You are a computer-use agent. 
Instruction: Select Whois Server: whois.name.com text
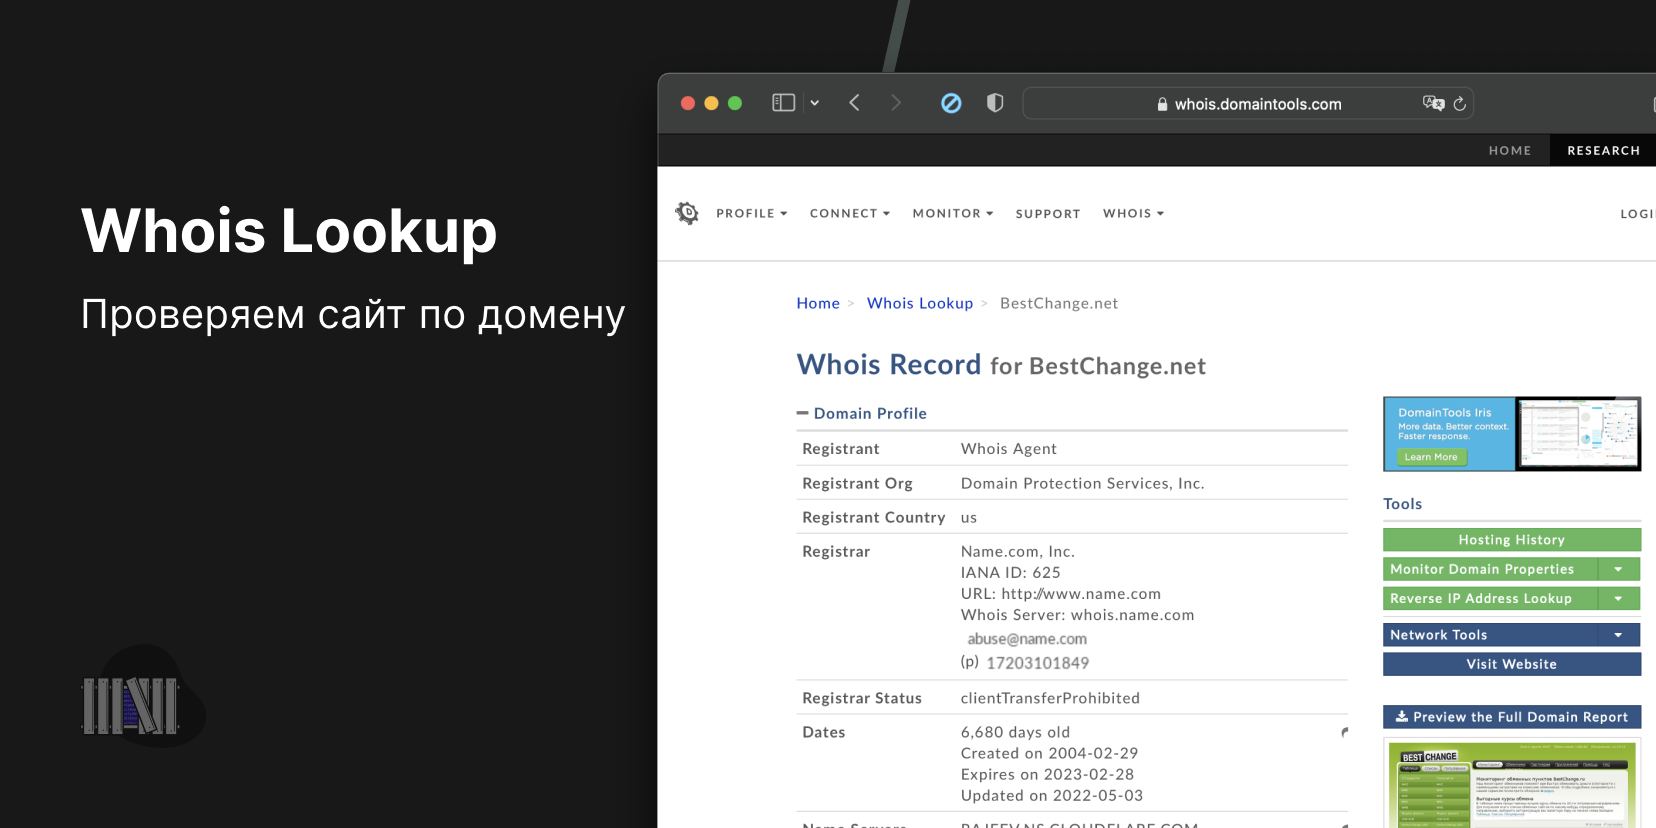point(1078,615)
